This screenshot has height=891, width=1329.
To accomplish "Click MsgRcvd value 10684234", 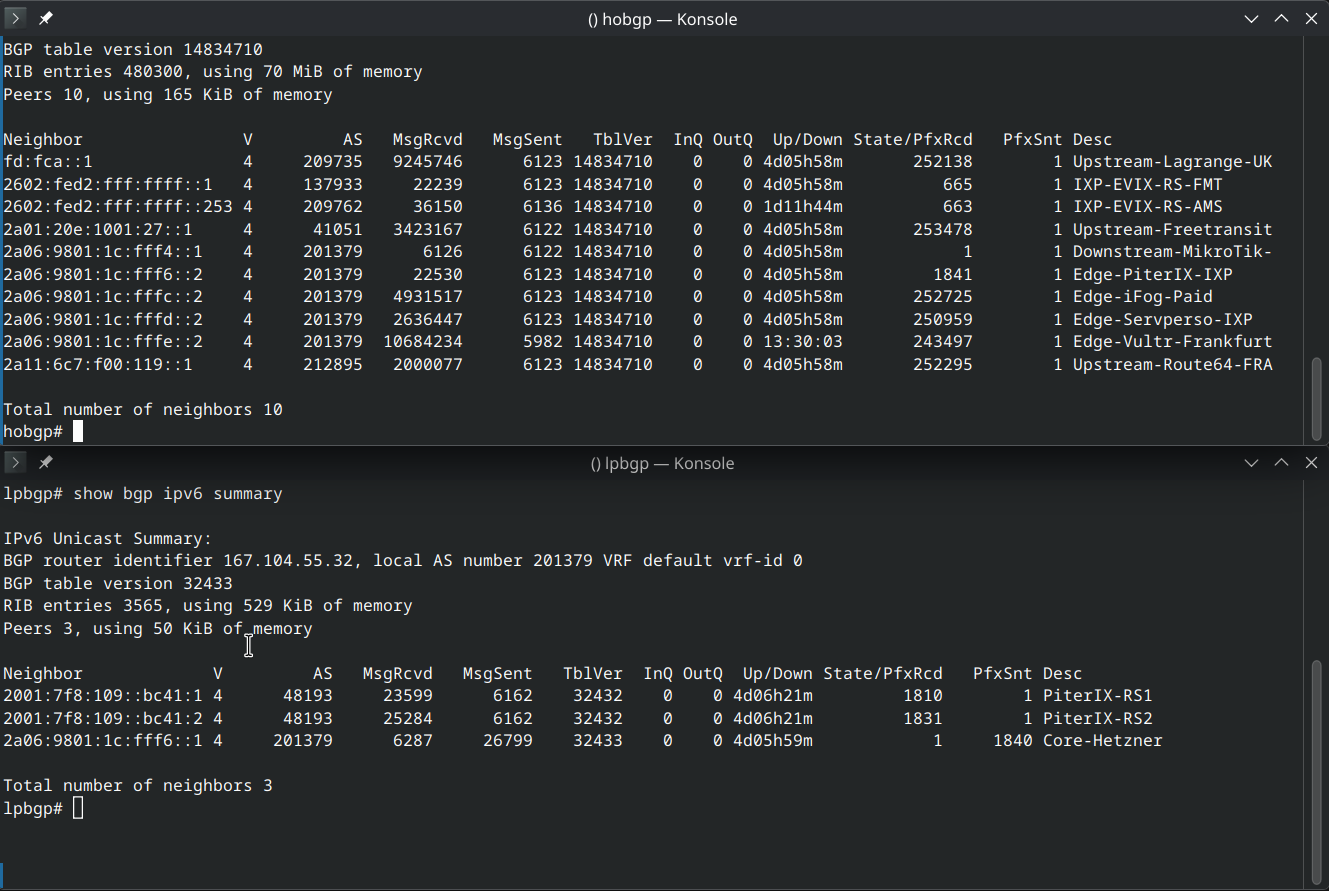I will click(423, 342).
